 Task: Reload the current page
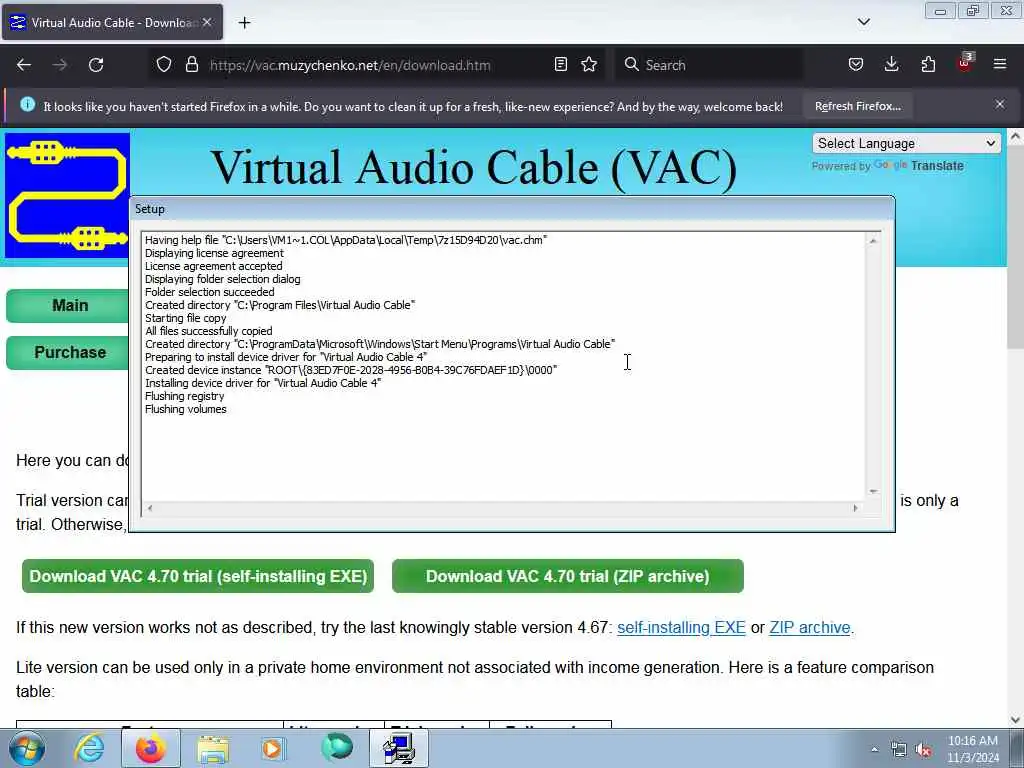pyautogui.click(x=96, y=65)
